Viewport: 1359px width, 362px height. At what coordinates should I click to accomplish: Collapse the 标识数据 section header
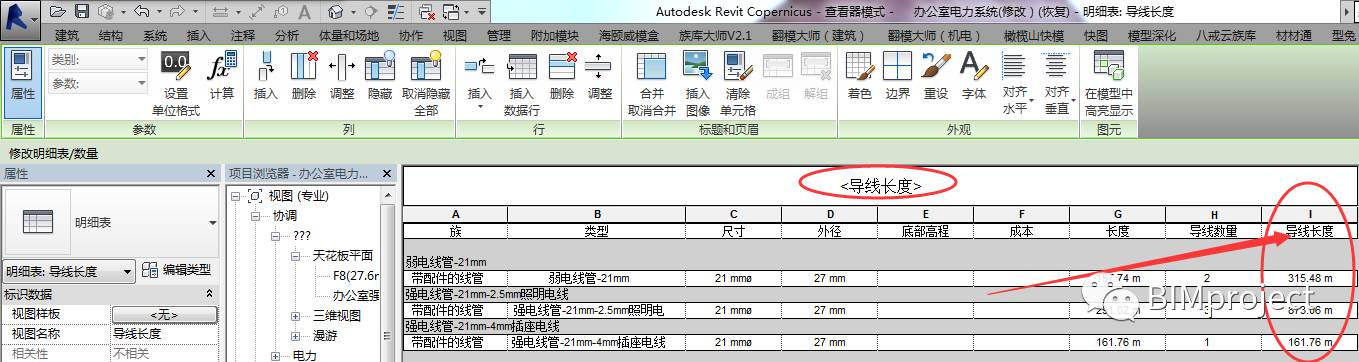click(x=209, y=294)
